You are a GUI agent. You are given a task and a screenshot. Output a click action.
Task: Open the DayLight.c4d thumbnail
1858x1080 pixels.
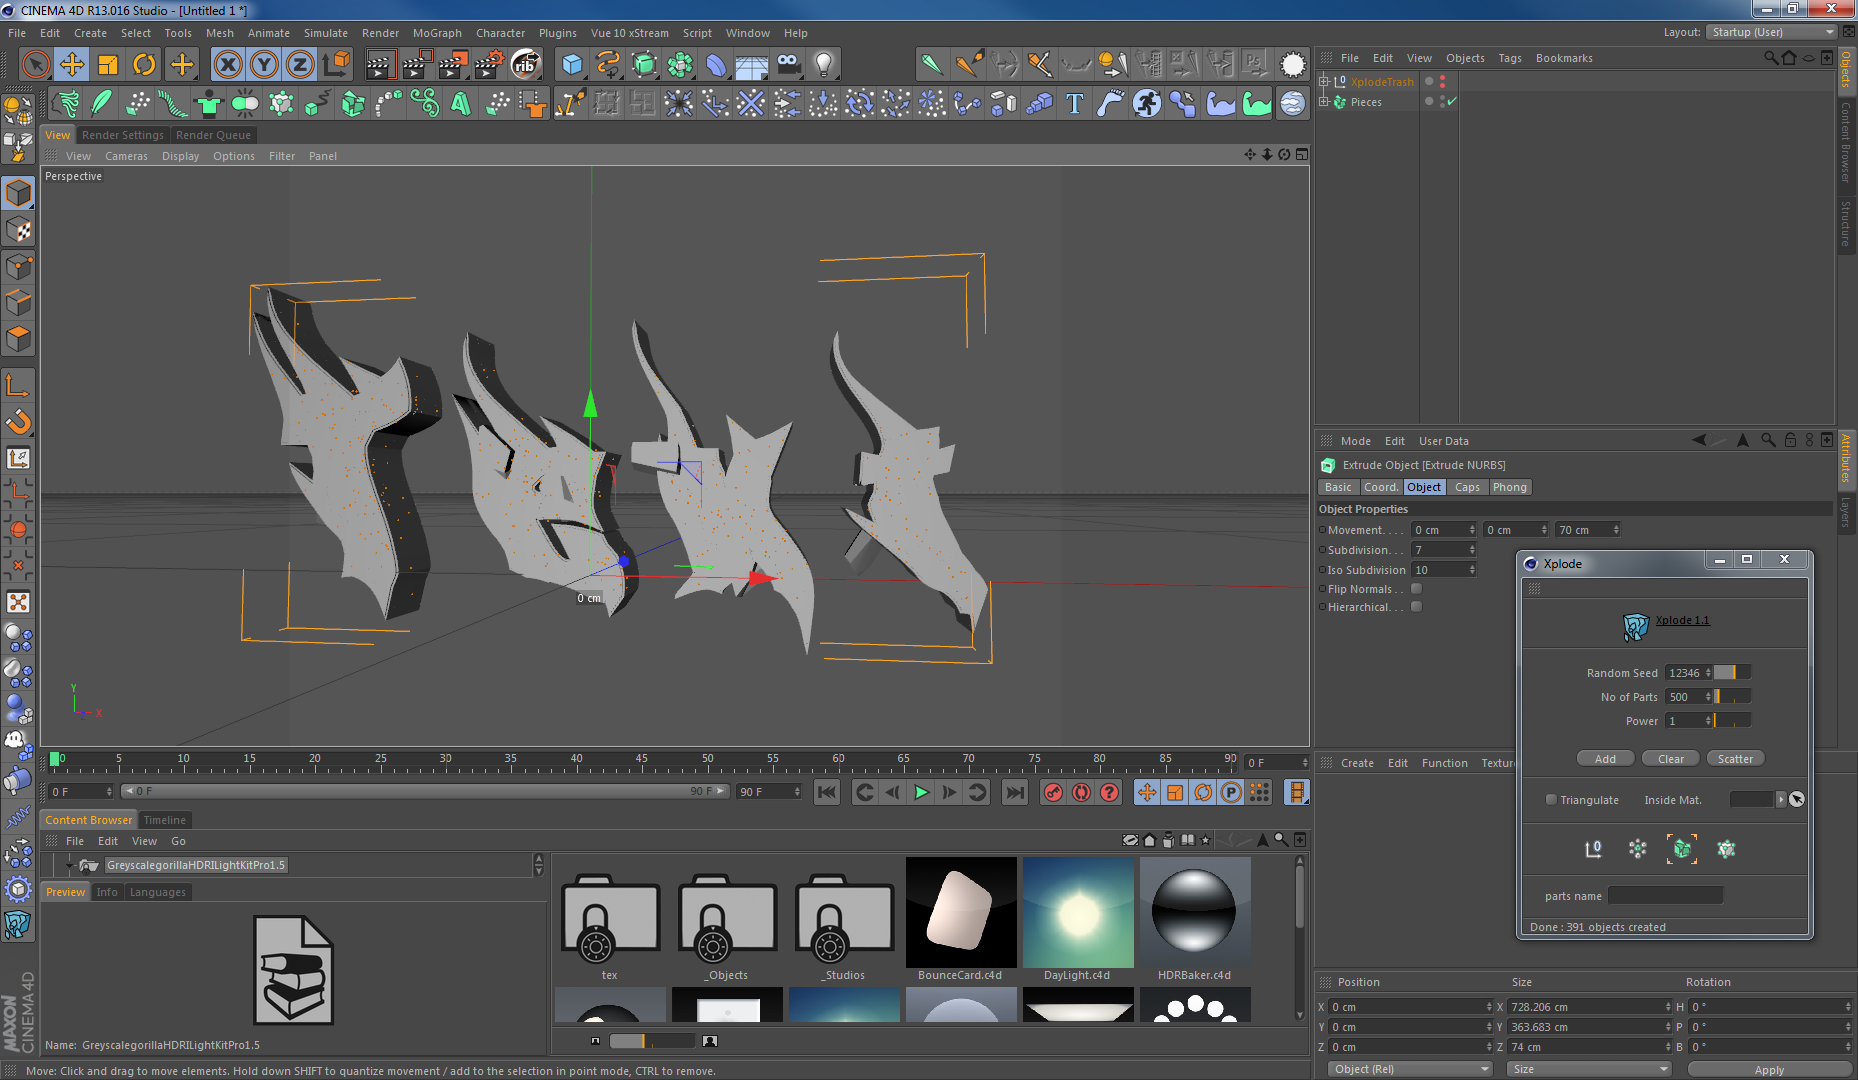(1078, 911)
